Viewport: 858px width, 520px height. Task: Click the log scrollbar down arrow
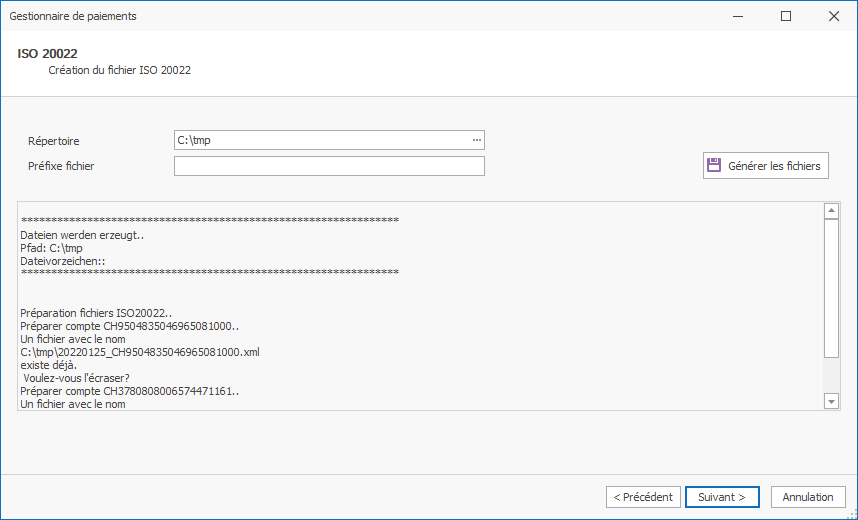click(x=831, y=401)
